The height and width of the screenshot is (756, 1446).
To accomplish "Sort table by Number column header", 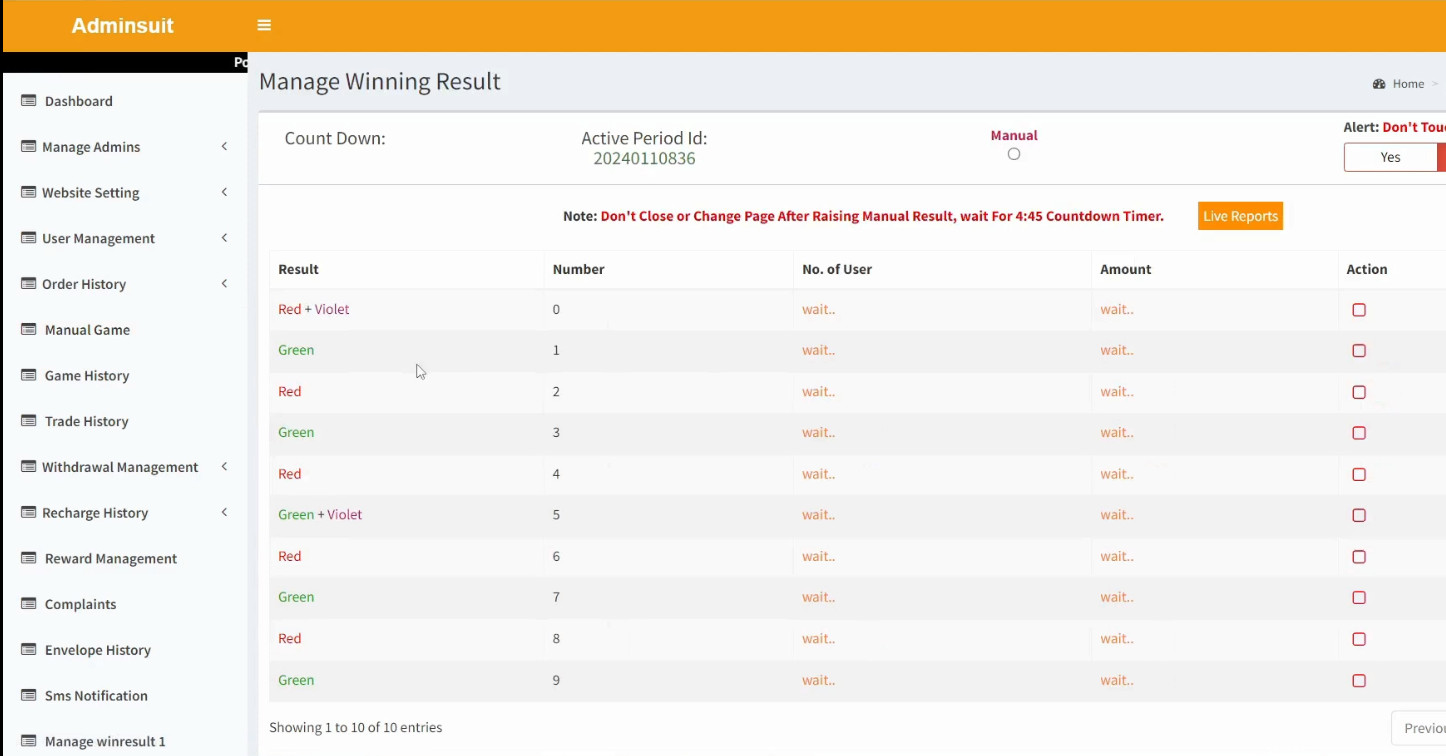I will point(579,269).
